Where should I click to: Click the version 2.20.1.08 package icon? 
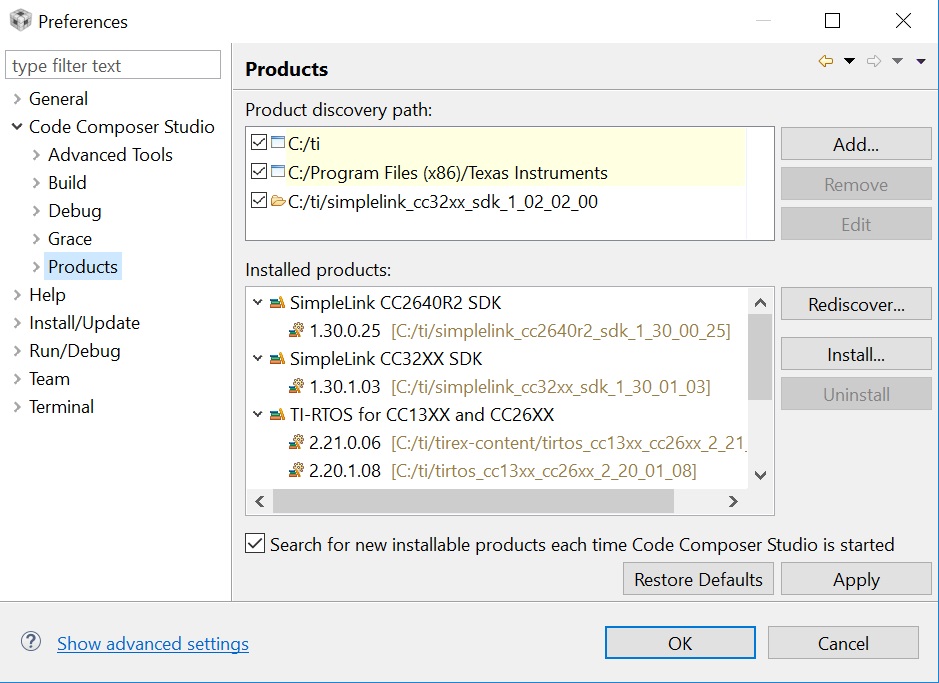(296, 471)
